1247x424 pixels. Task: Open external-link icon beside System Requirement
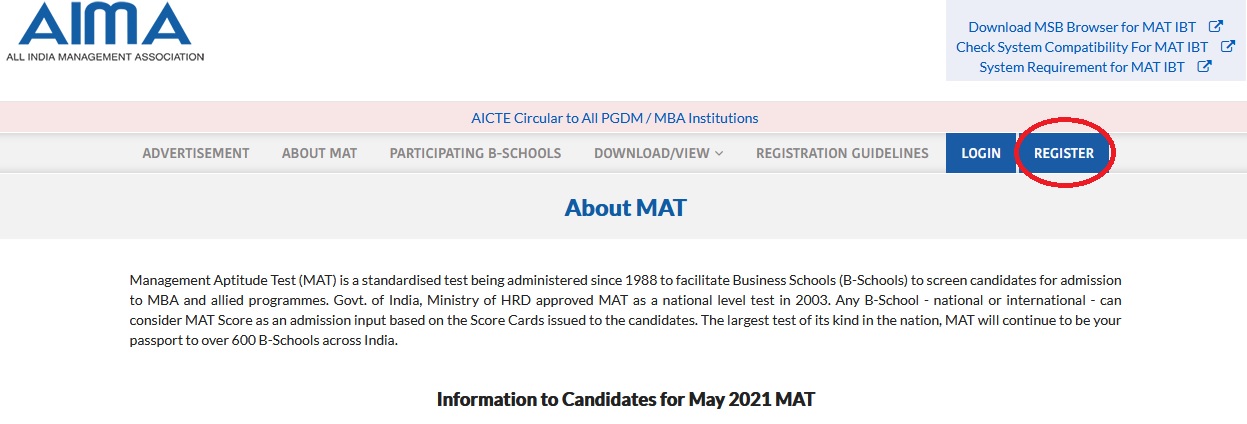tap(1205, 67)
